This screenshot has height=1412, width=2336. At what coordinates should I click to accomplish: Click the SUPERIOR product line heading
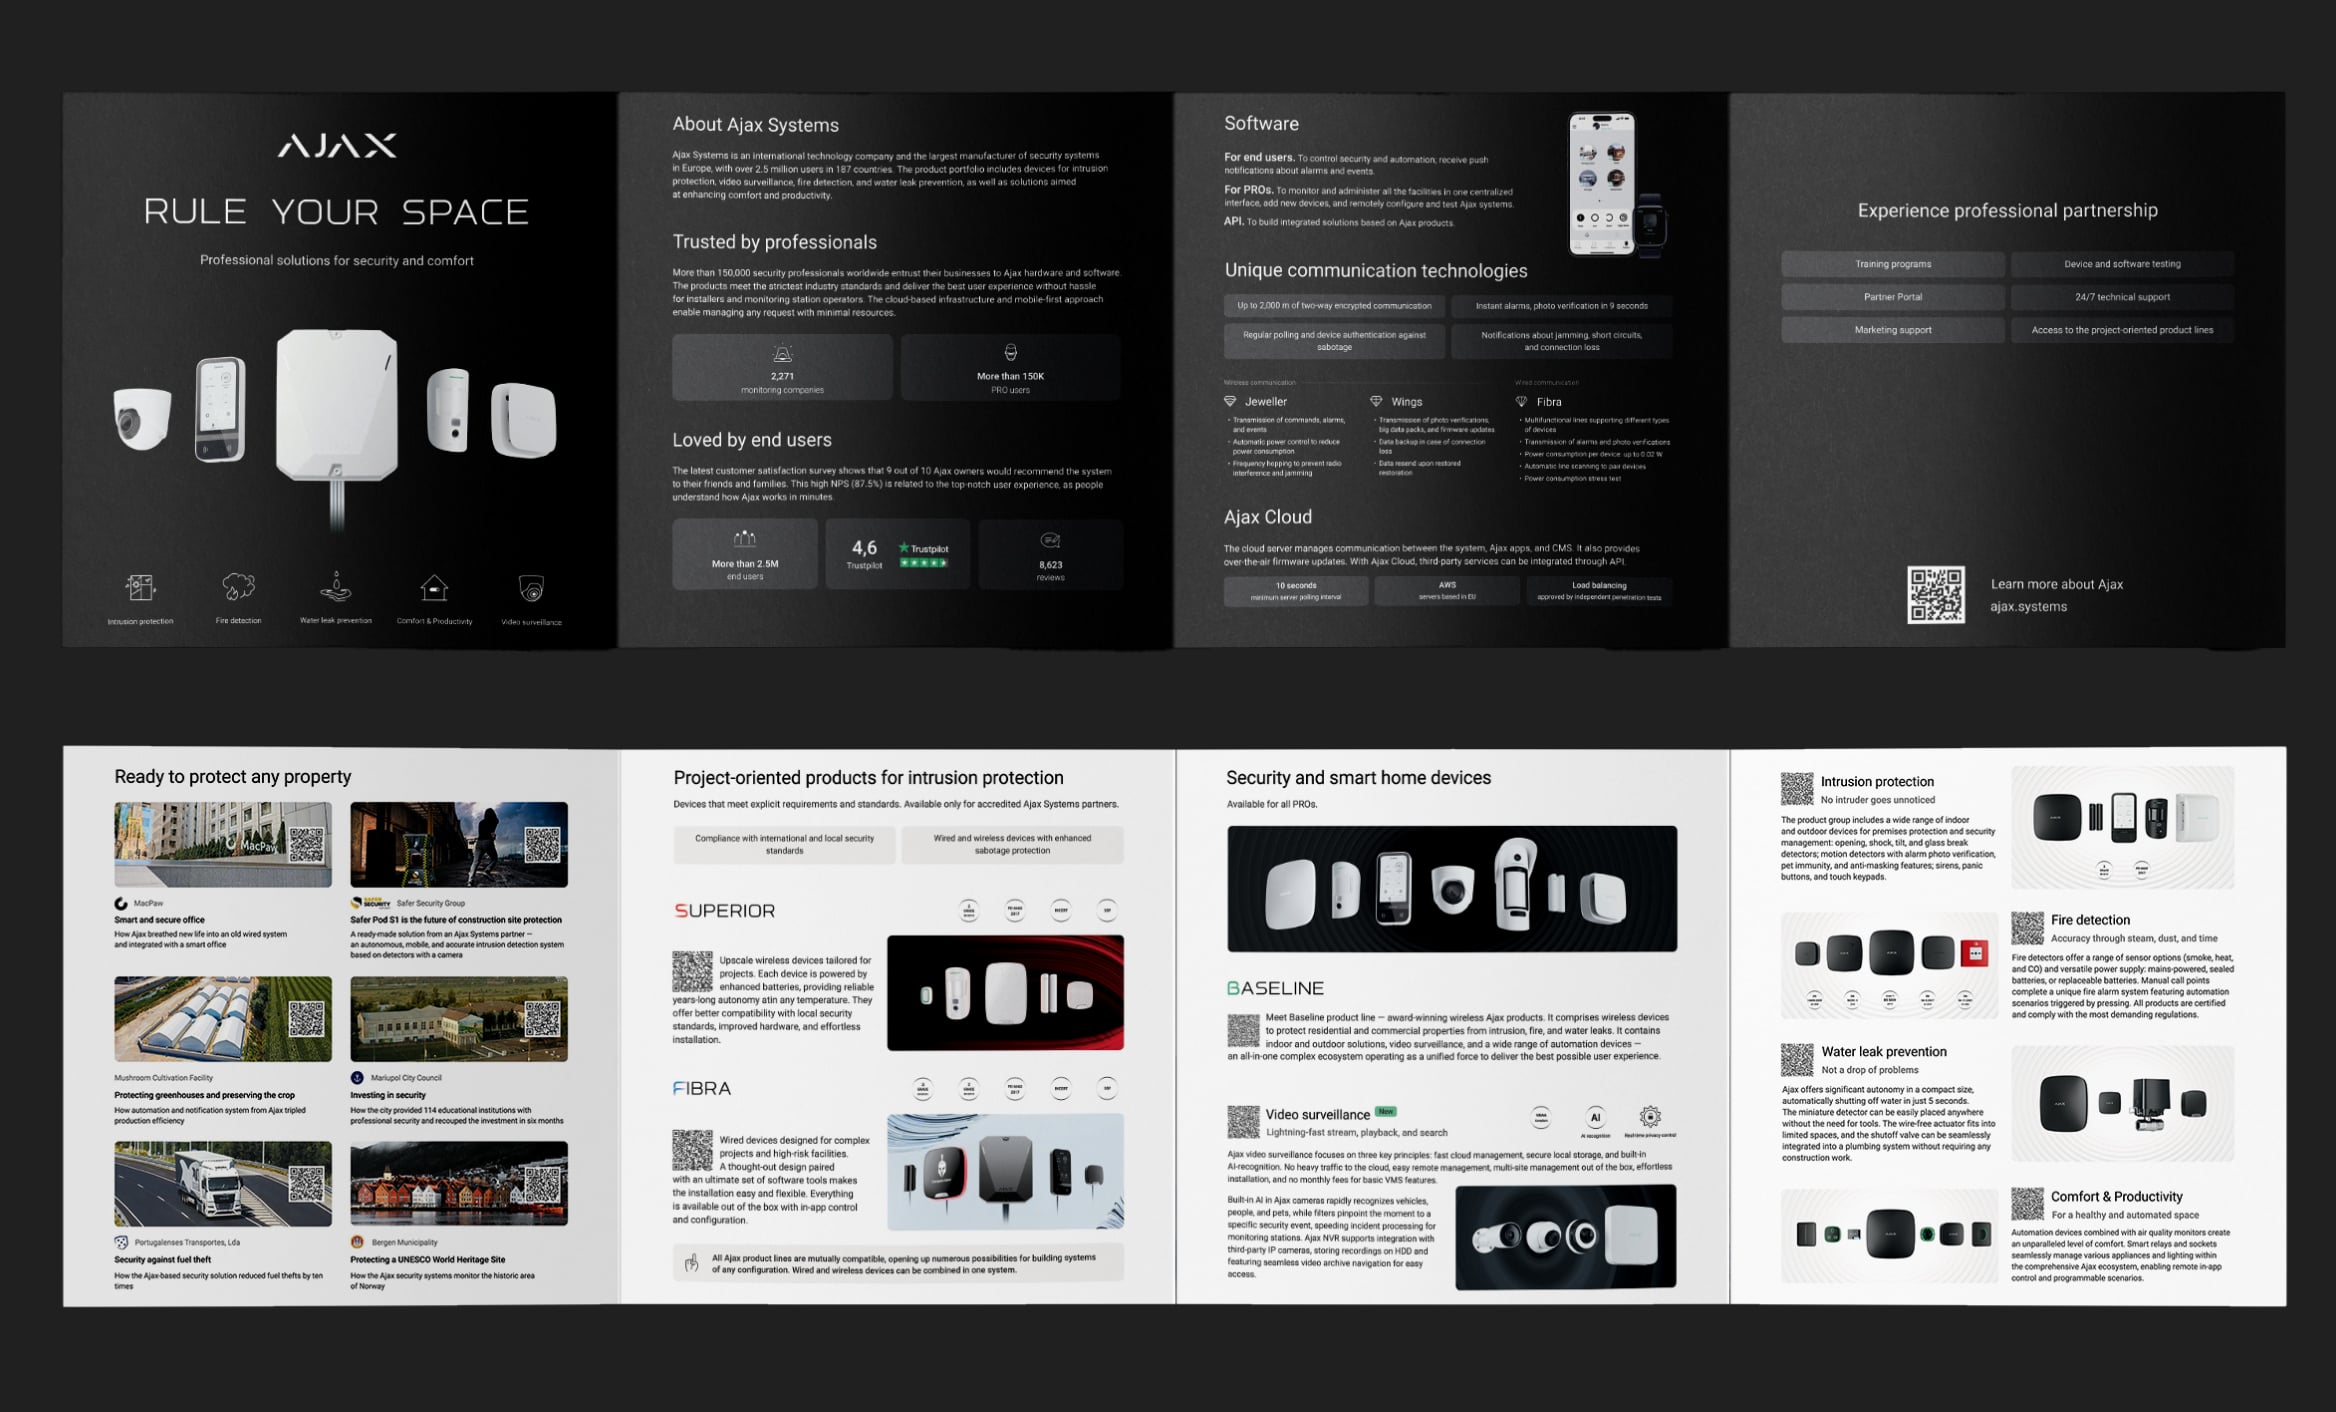pos(725,911)
